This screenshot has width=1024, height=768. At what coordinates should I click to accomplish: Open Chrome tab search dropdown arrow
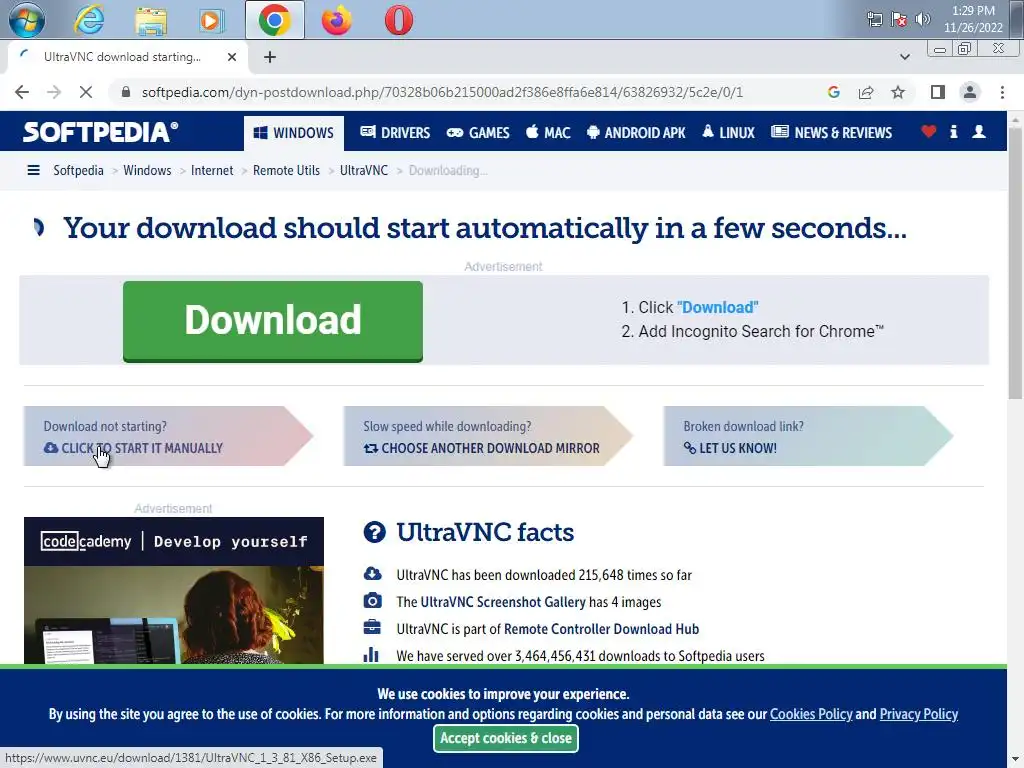pyautogui.click(x=904, y=57)
